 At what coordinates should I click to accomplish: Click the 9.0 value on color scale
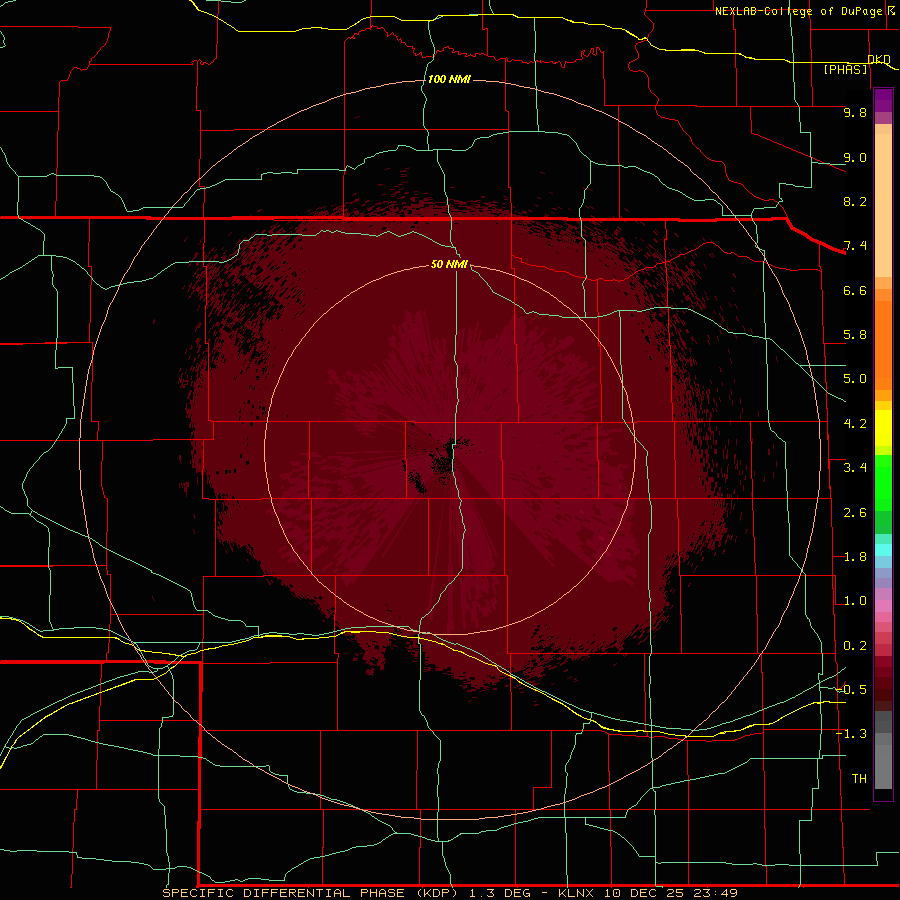pyautogui.click(x=855, y=157)
